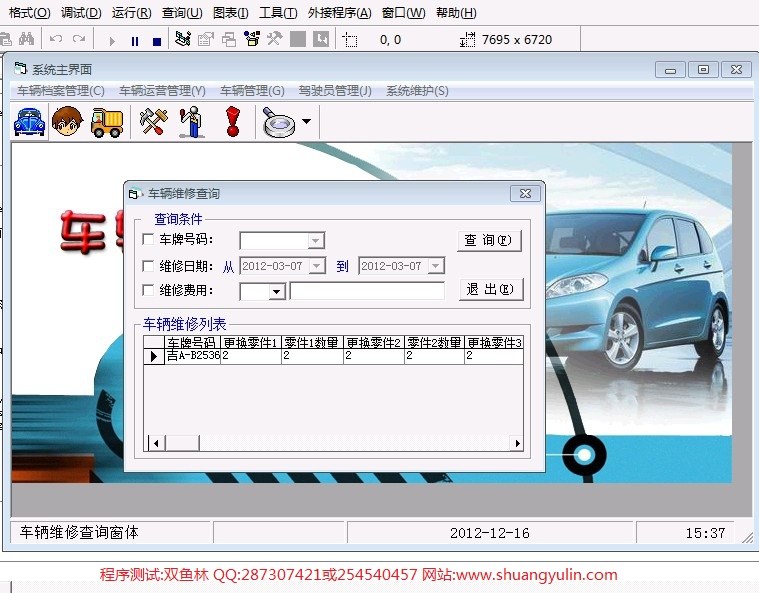Image resolution: width=759 pixels, height=593 pixels.
Task: Click the 退出(E) button
Action: (491, 289)
